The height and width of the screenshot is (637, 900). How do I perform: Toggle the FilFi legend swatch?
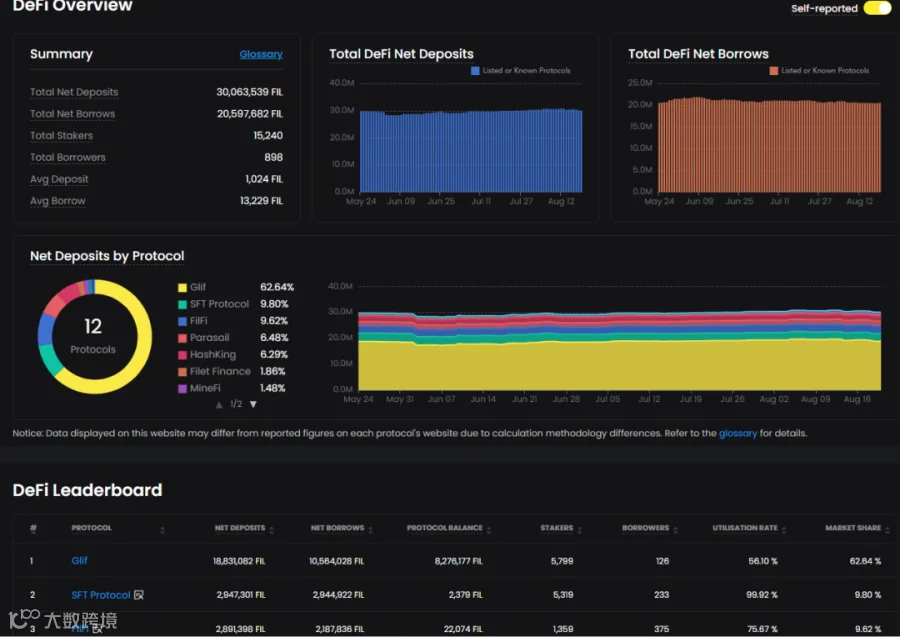tap(183, 321)
